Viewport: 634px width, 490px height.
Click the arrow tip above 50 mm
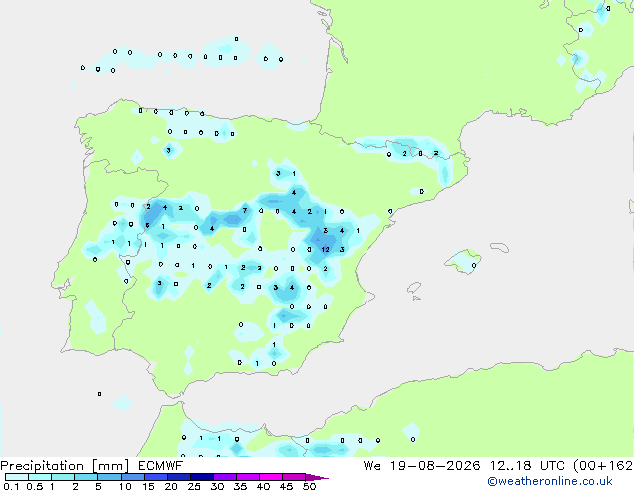pos(317,477)
